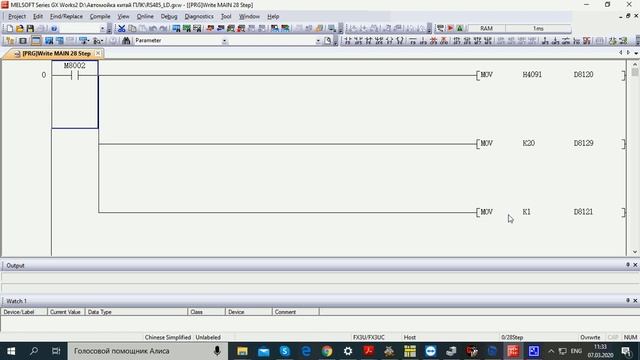Start simulation with the red arrow icon
This screenshot has width=640, height=360.
coord(450,28)
